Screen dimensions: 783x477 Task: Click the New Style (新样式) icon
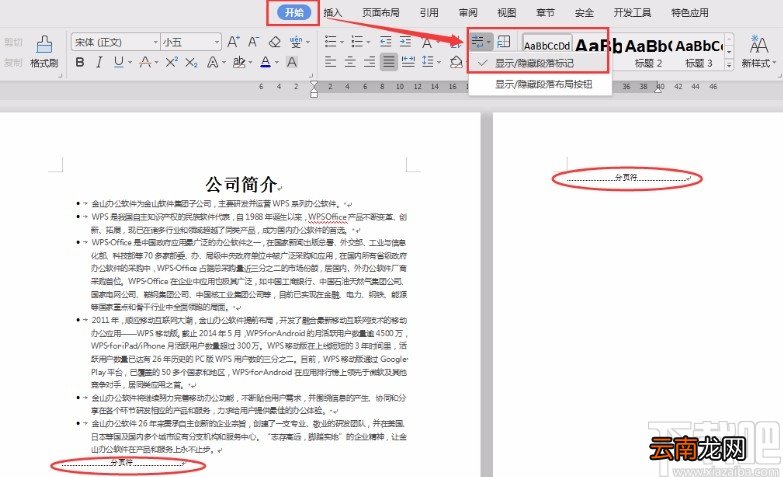pyautogui.click(x=759, y=45)
